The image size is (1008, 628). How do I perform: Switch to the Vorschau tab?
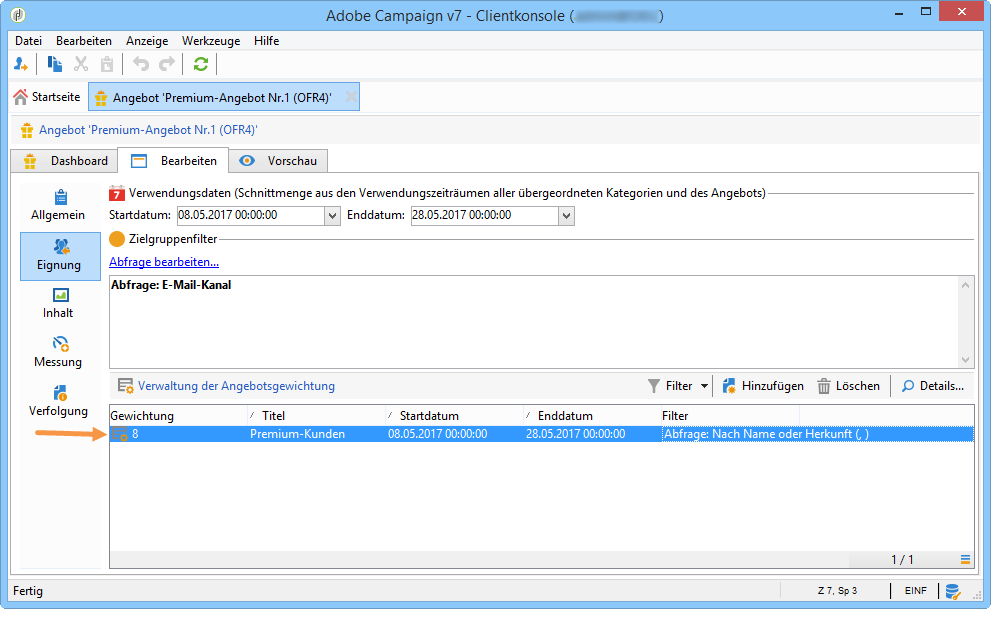pyautogui.click(x=278, y=161)
